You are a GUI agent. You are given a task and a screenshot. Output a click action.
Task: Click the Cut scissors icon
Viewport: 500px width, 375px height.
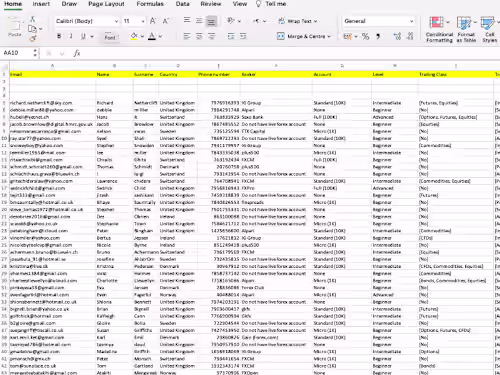(32, 19)
